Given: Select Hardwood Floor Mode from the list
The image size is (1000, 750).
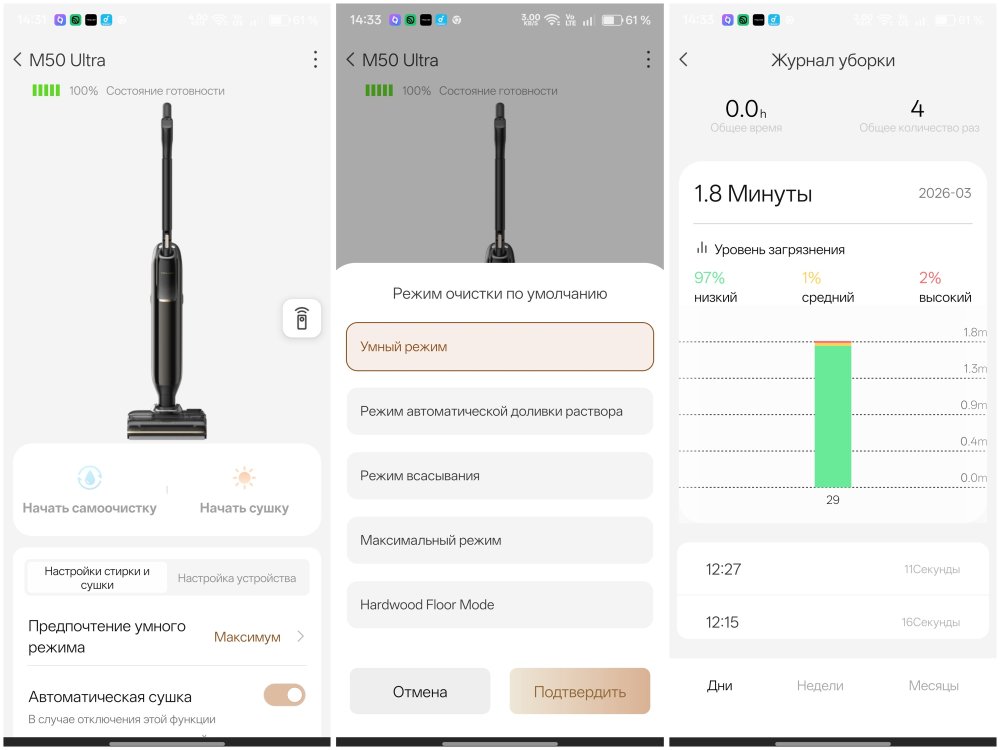Looking at the screenshot, I should click(500, 605).
